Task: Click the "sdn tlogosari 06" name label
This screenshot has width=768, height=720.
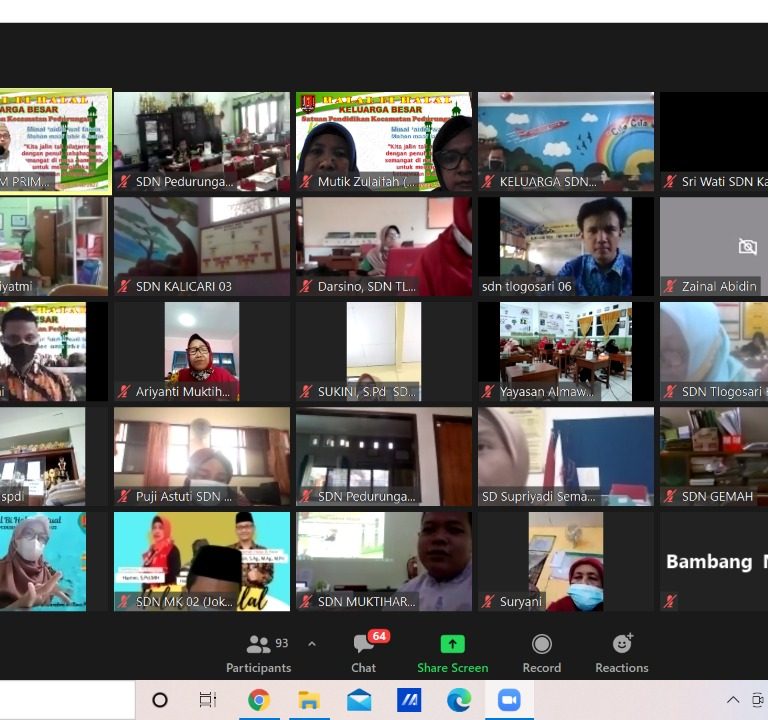Action: point(527,287)
